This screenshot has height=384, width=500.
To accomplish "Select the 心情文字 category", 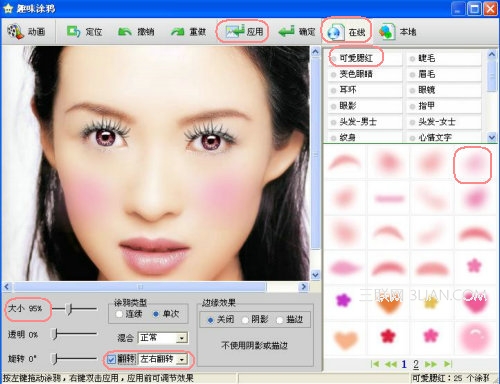I will point(444,137).
